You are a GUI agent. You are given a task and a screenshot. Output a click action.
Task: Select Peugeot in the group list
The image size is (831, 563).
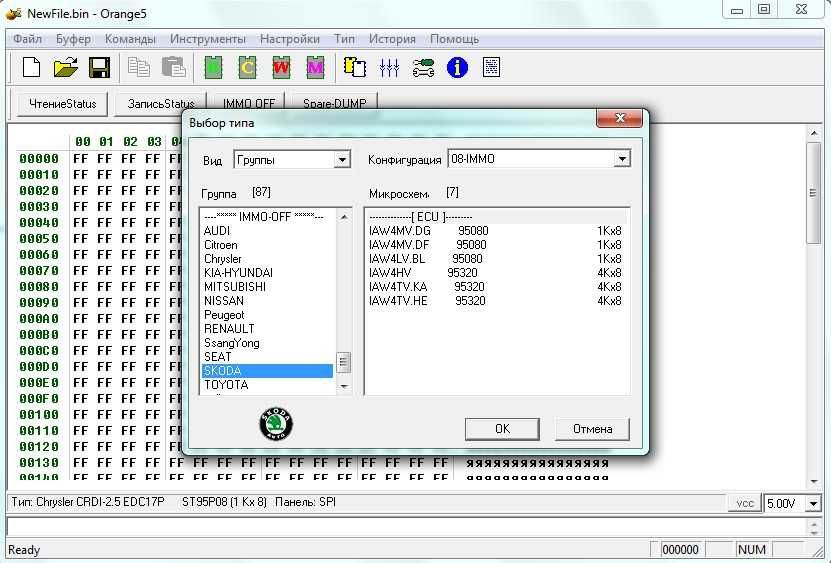pyautogui.click(x=268, y=315)
